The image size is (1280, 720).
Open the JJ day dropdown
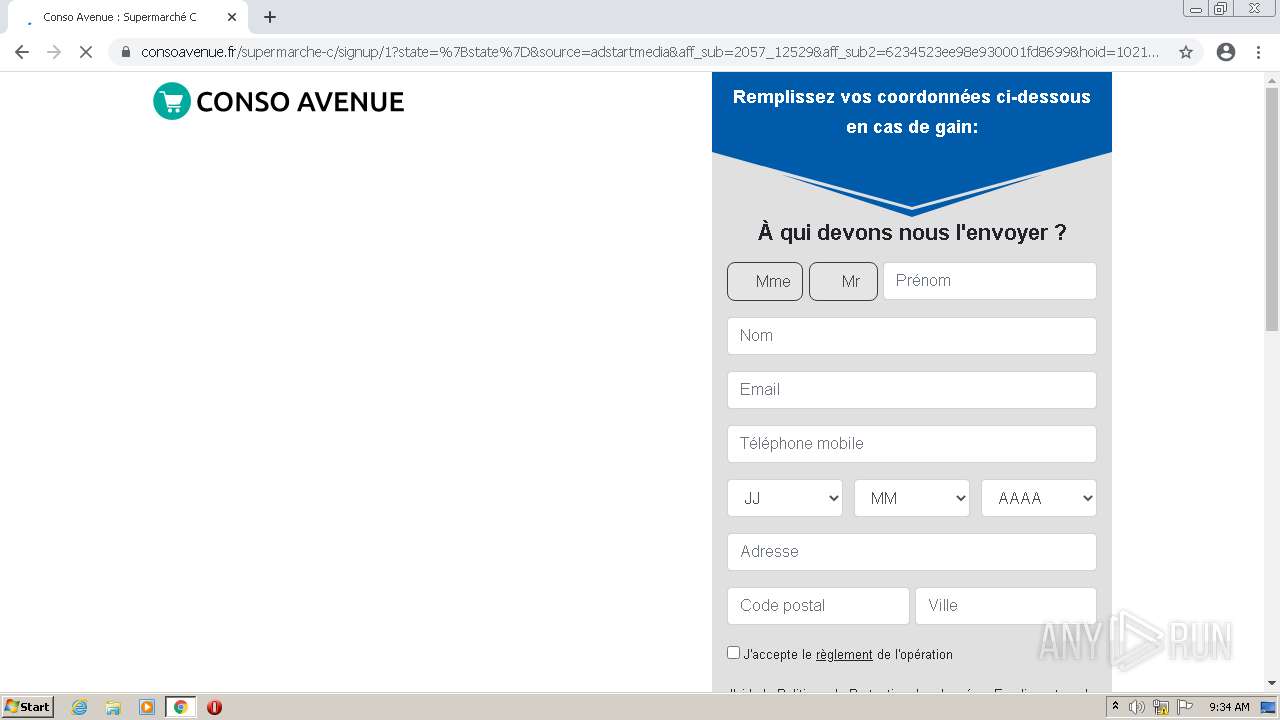[x=785, y=498]
